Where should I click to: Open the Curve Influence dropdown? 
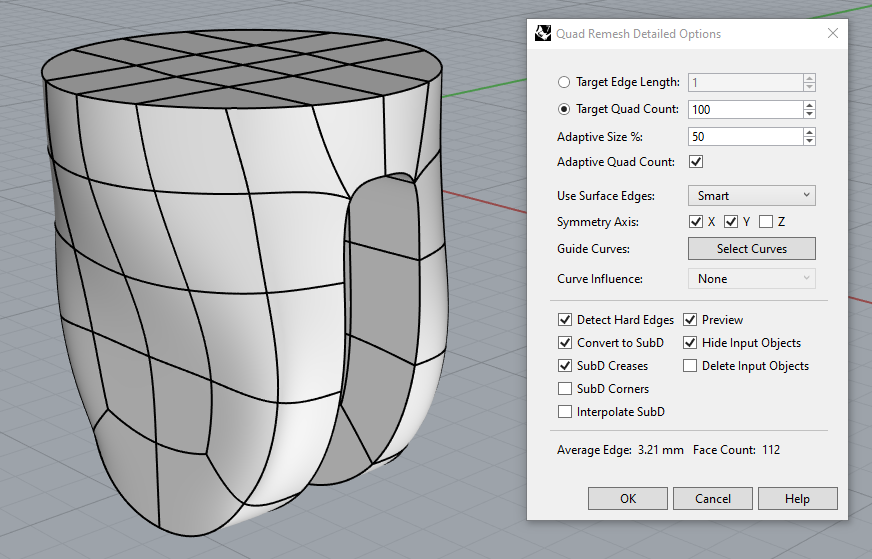(x=752, y=279)
